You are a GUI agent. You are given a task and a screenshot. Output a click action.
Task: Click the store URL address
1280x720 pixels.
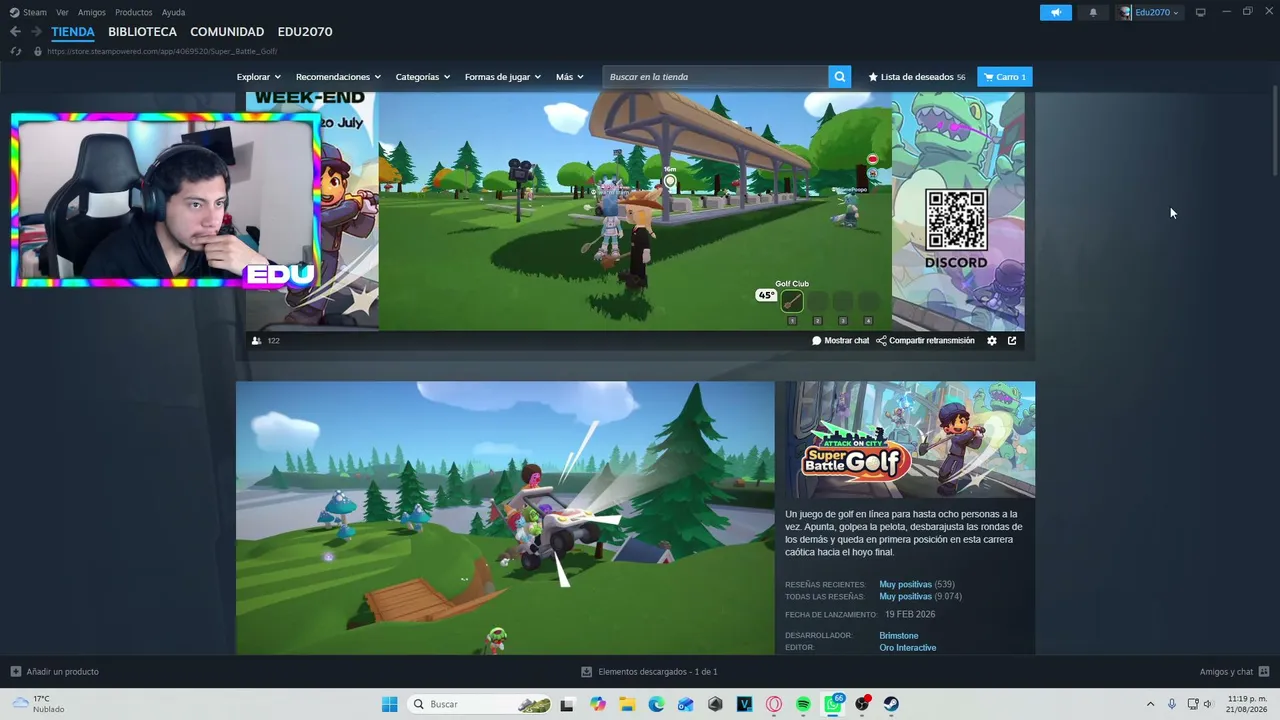[x=162, y=51]
